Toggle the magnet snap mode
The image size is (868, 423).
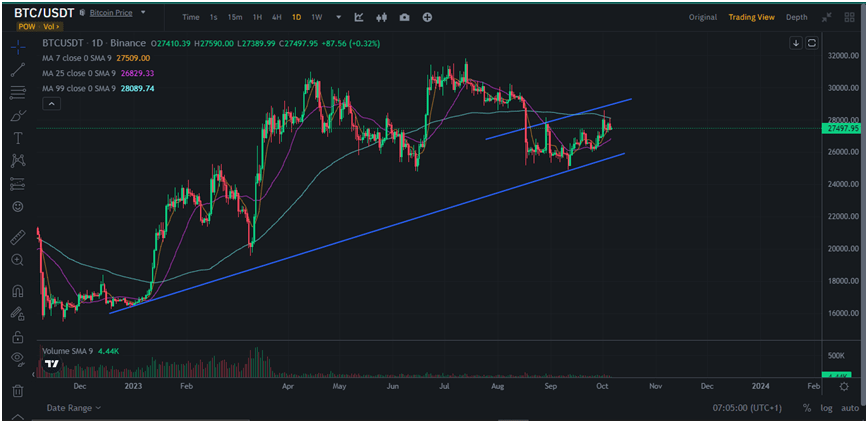17,292
